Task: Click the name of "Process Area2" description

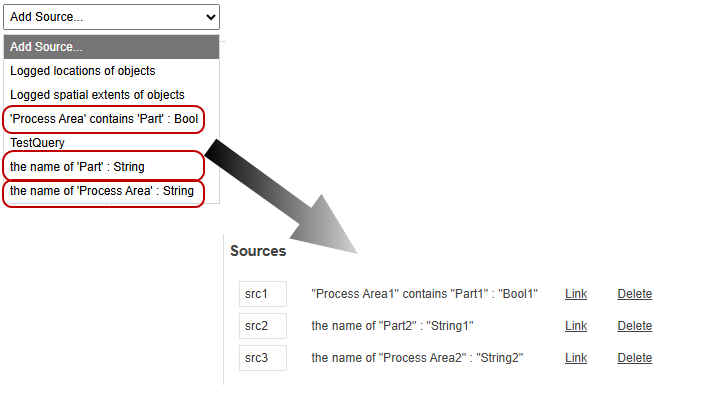Action: tap(417, 358)
